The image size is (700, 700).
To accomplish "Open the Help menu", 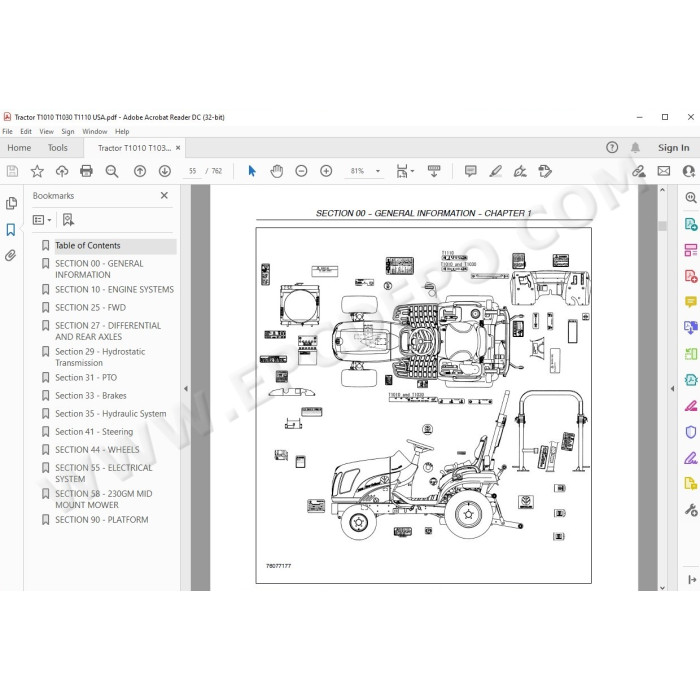I will [122, 131].
